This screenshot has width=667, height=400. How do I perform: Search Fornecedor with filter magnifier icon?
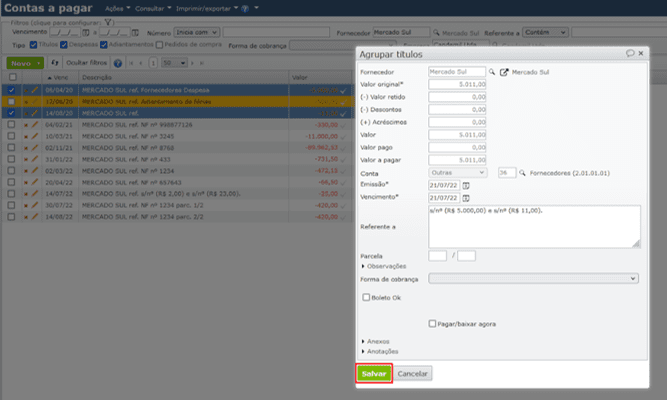pyautogui.click(x=436, y=32)
